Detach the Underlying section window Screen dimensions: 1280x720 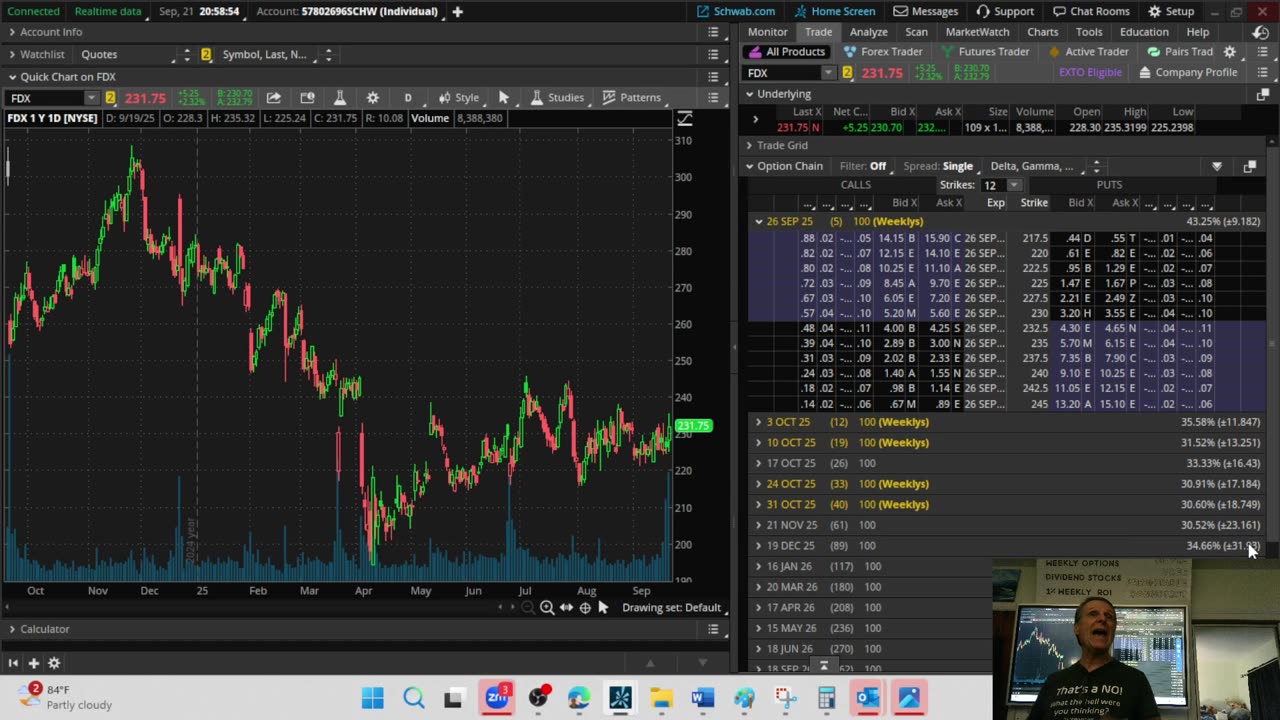1263,94
